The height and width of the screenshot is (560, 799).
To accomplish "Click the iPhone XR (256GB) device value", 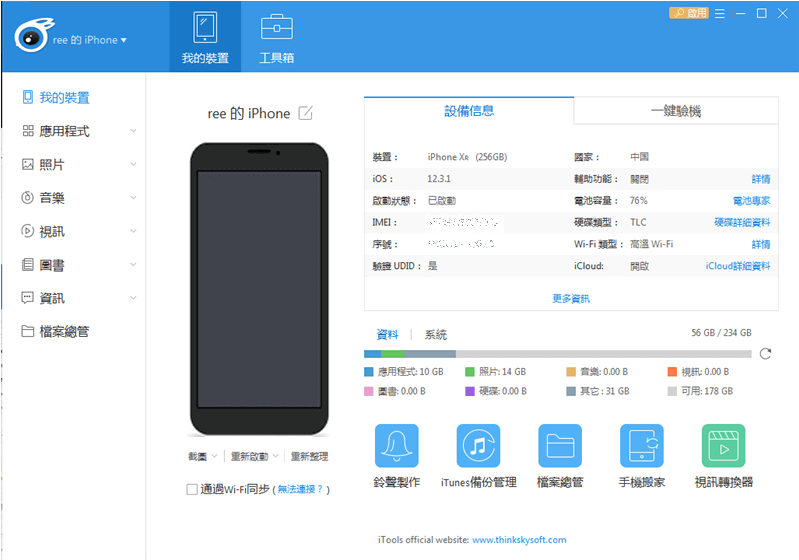I will 467,157.
